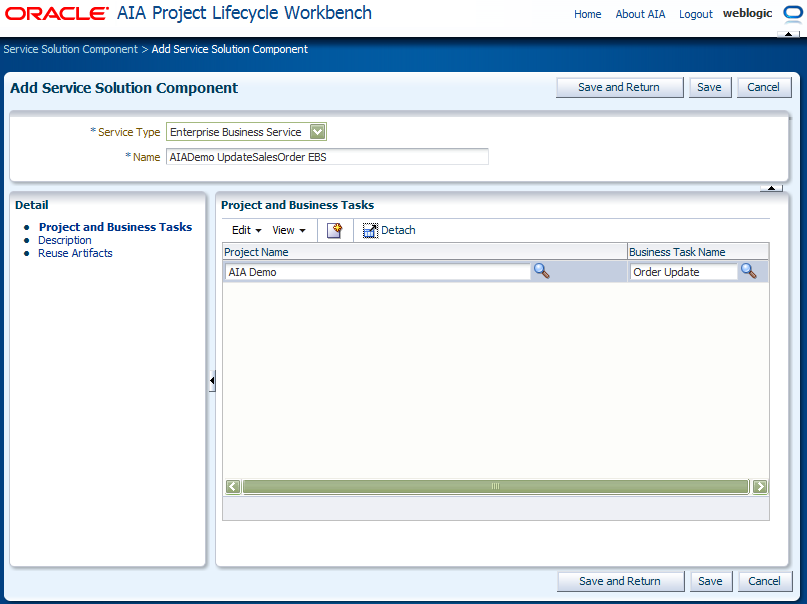807x604 pixels.
Task: Click the bottom Cancel button
Action: (765, 581)
